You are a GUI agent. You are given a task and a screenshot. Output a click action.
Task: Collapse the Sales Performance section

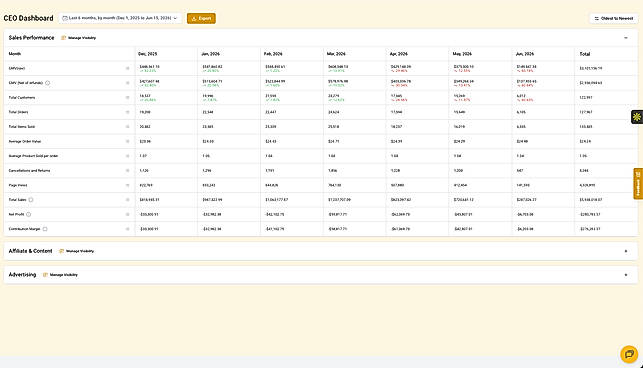point(626,38)
